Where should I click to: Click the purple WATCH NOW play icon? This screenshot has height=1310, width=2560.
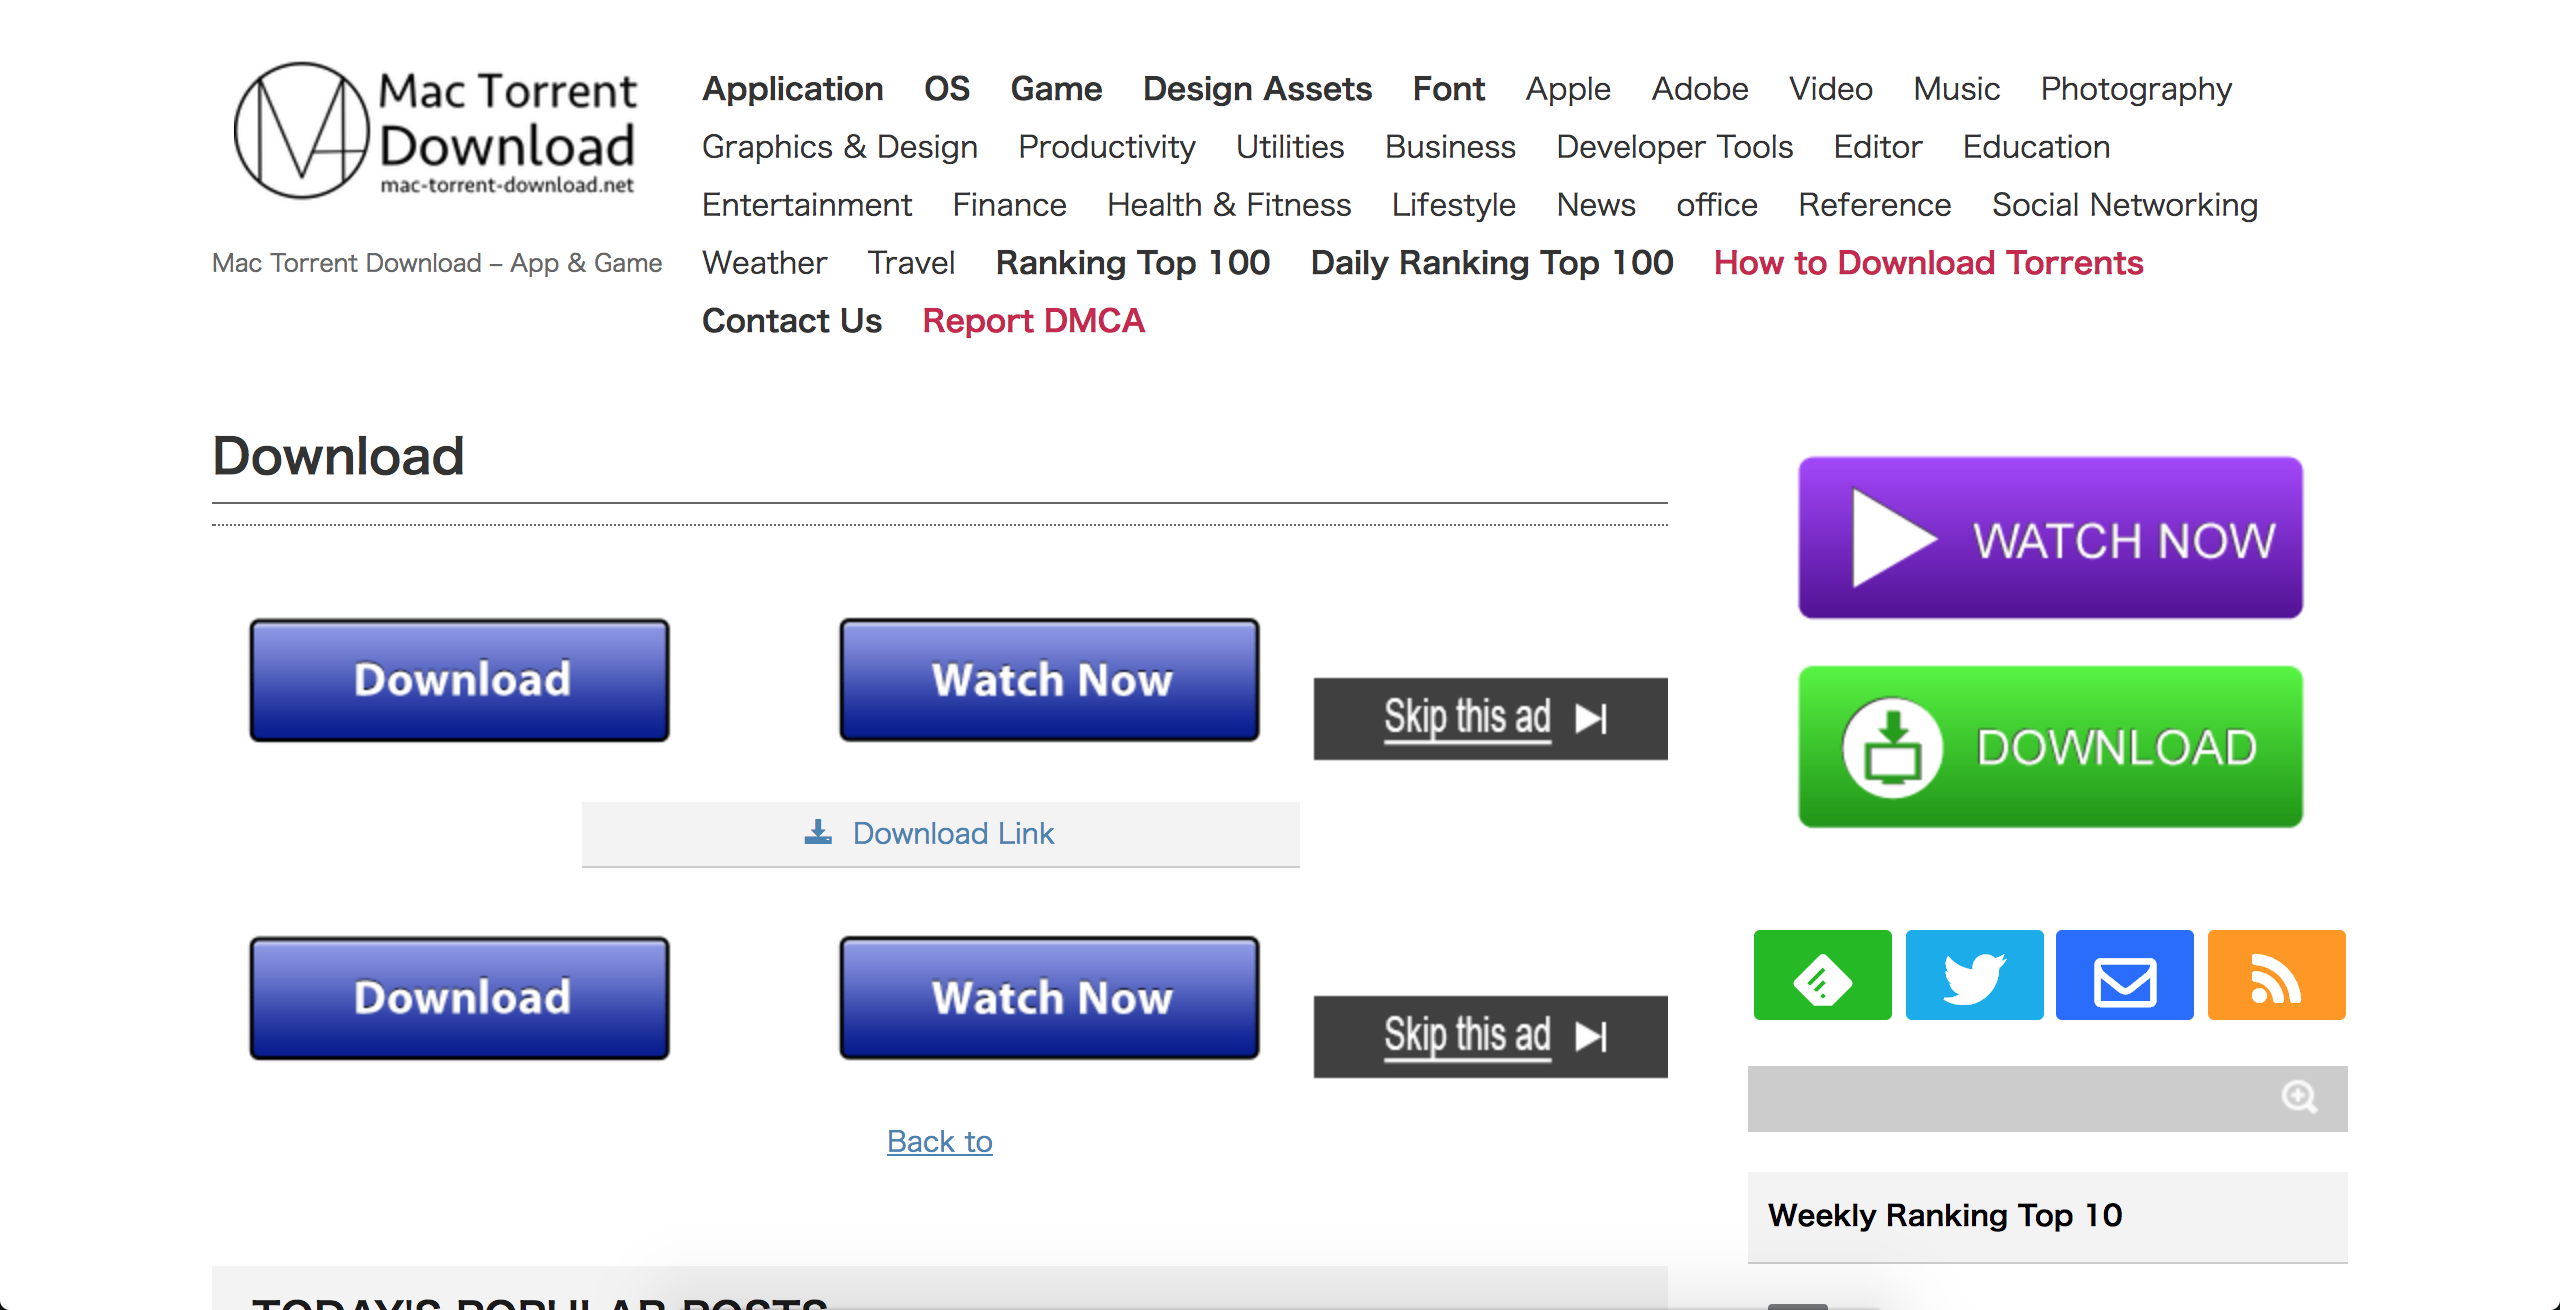pos(1884,540)
